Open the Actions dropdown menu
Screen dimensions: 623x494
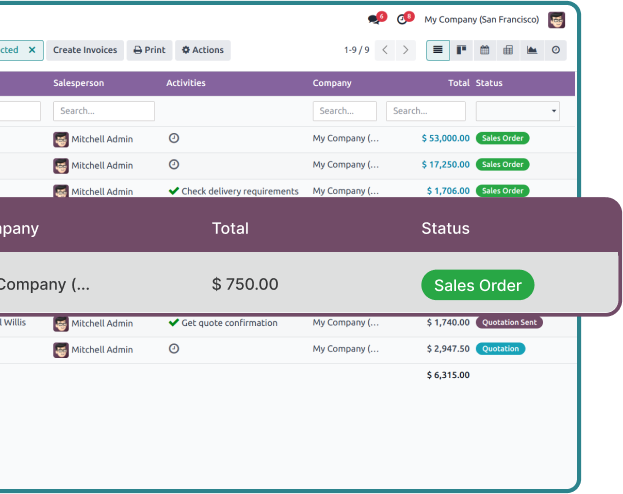(x=202, y=50)
